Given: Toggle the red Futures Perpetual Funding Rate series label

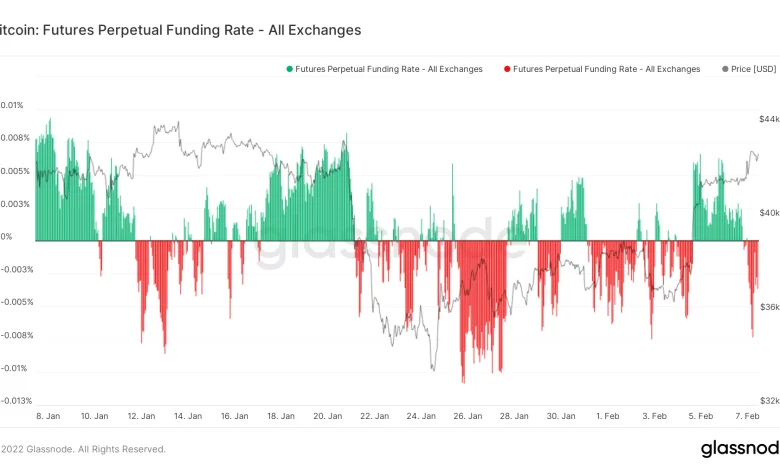Looking at the screenshot, I should pos(607,69).
